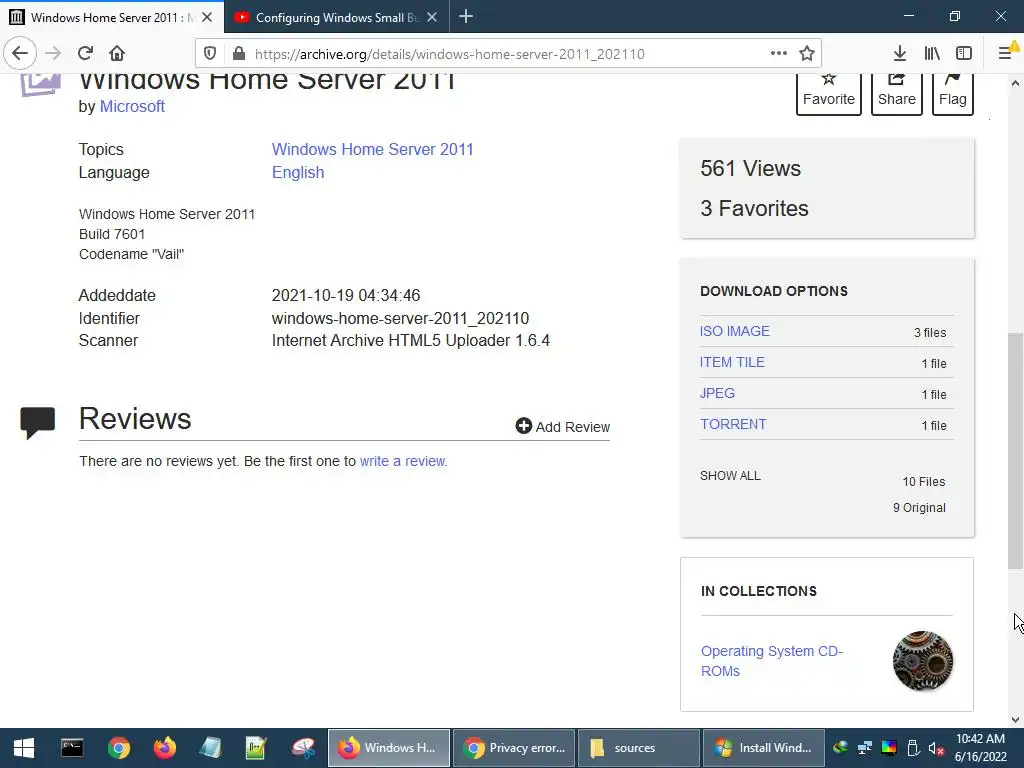Open the Firefox home page icon
This screenshot has height=768, width=1024.
click(x=117, y=53)
